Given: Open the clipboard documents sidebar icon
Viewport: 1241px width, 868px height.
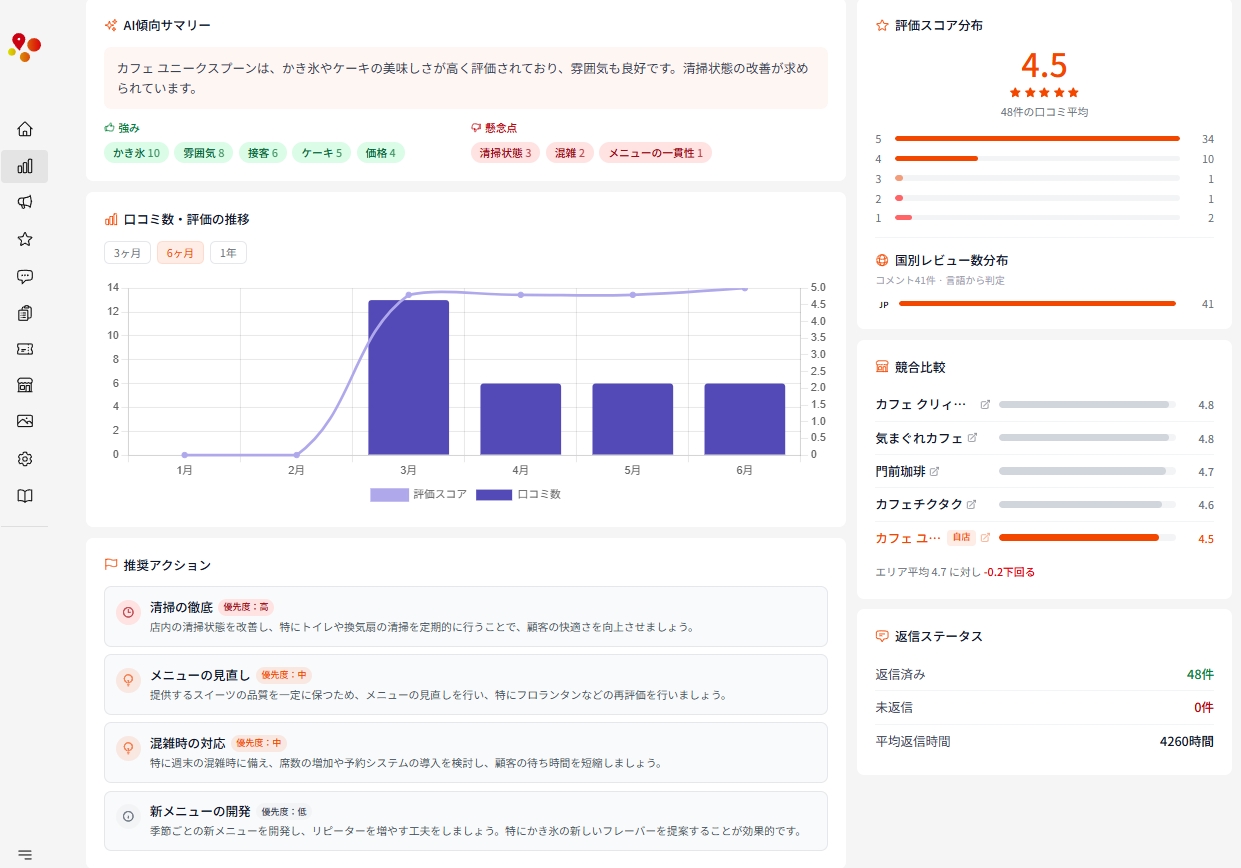Looking at the screenshot, I should pos(25,313).
